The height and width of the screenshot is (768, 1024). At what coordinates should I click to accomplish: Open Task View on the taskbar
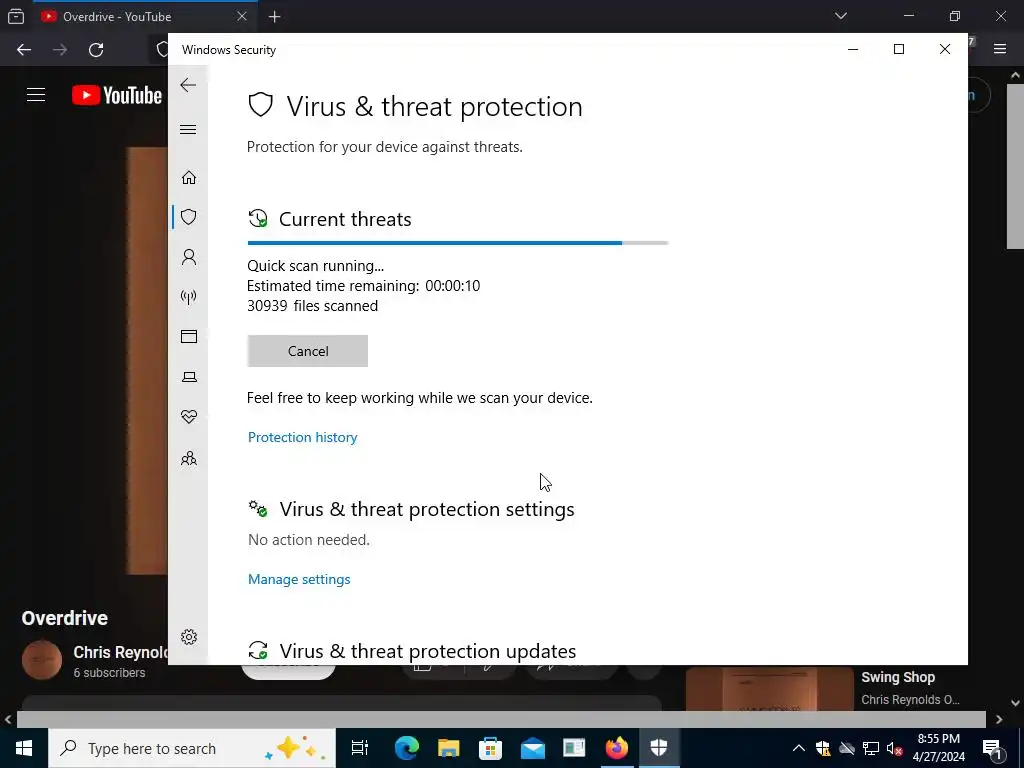(x=360, y=748)
